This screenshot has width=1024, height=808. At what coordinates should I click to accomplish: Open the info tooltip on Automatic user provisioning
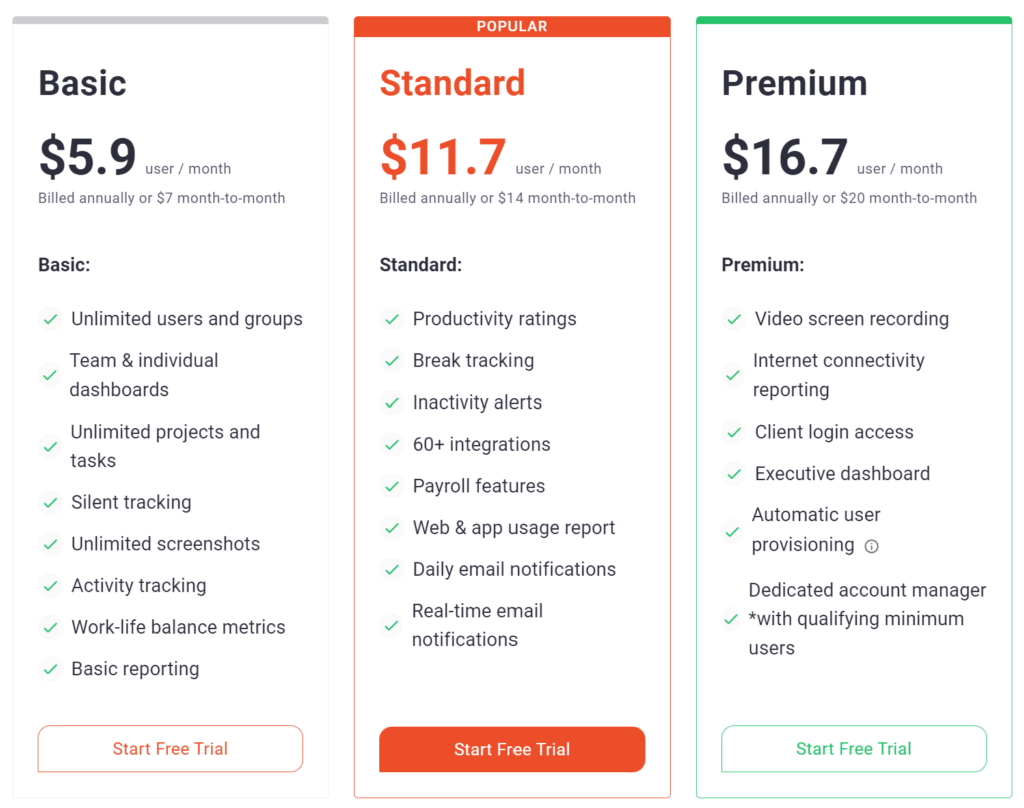pos(871,546)
